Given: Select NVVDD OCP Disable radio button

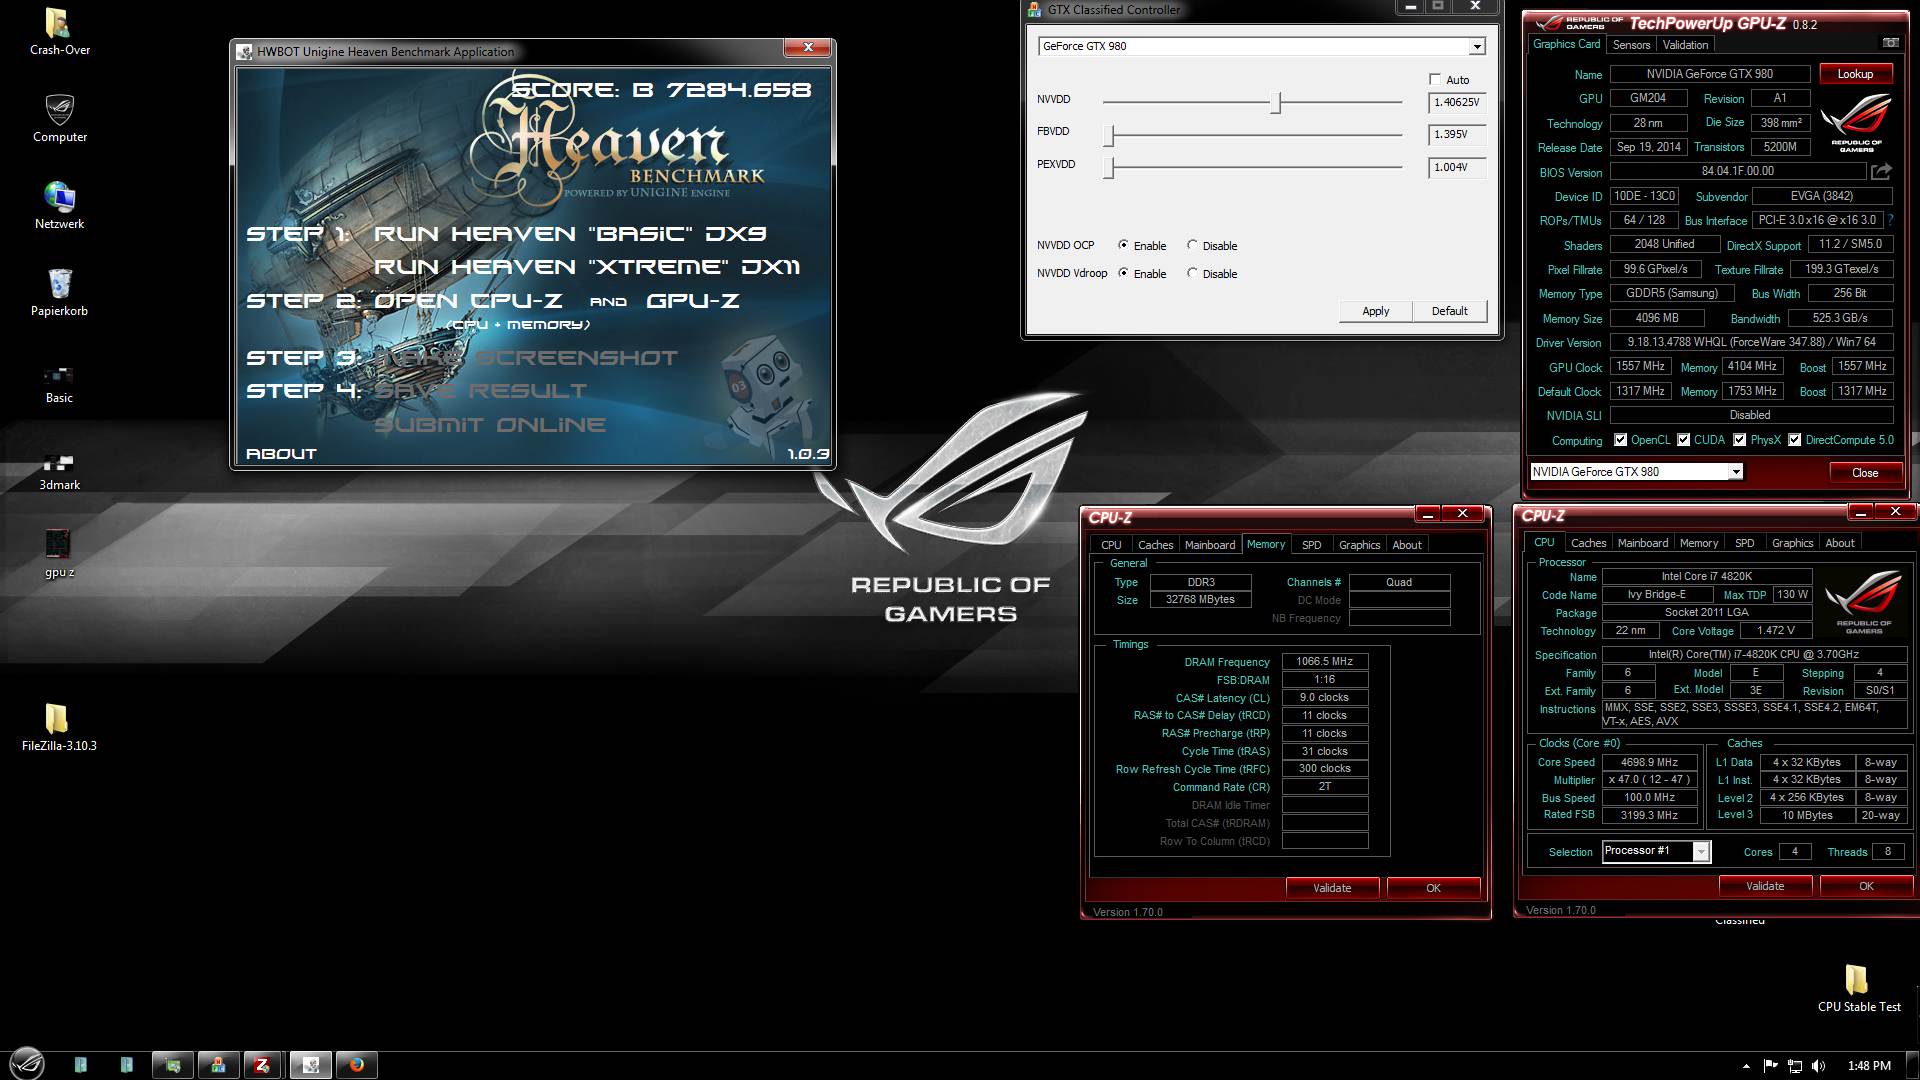Looking at the screenshot, I should [x=1192, y=245].
